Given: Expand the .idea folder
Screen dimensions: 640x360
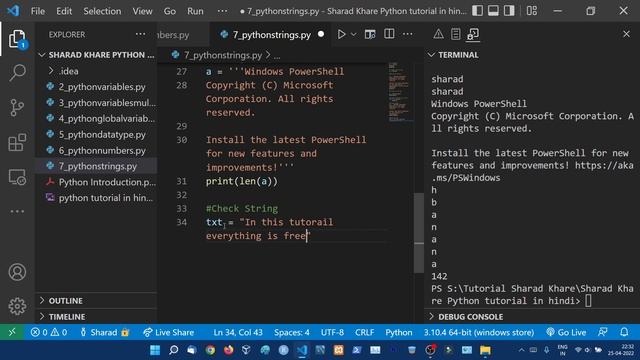Looking at the screenshot, I should pos(96,71).
